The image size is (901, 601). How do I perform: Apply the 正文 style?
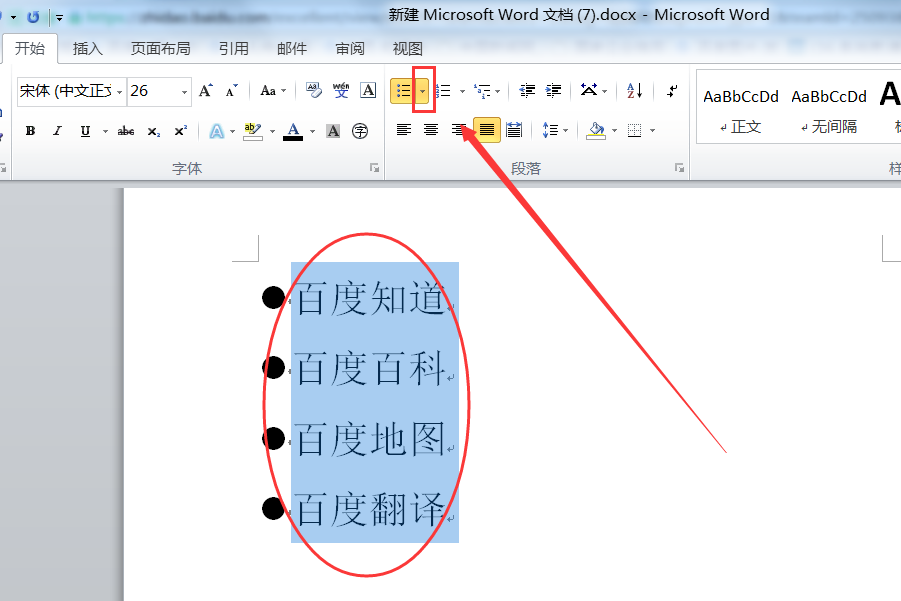pos(741,110)
